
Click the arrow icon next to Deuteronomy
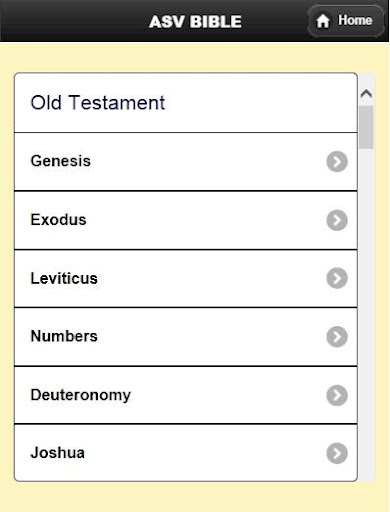(x=337, y=395)
